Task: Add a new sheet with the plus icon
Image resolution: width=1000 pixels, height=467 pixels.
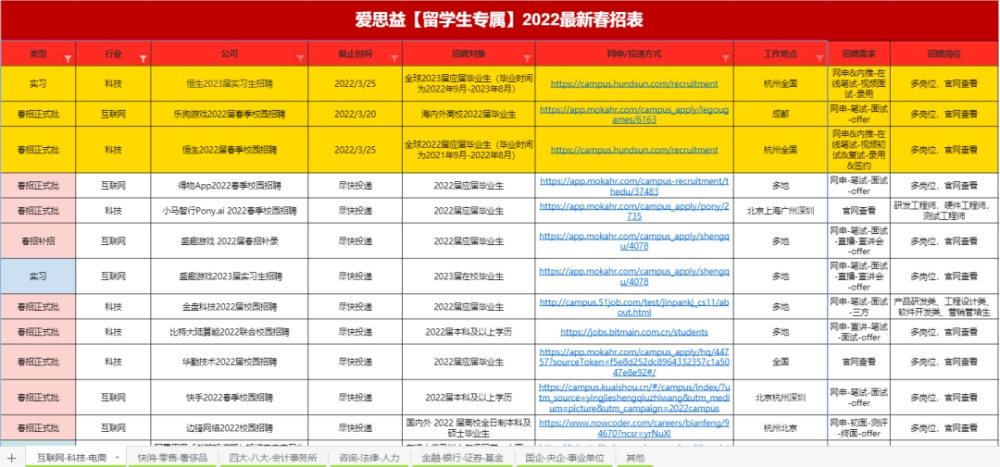Action: 11,457
